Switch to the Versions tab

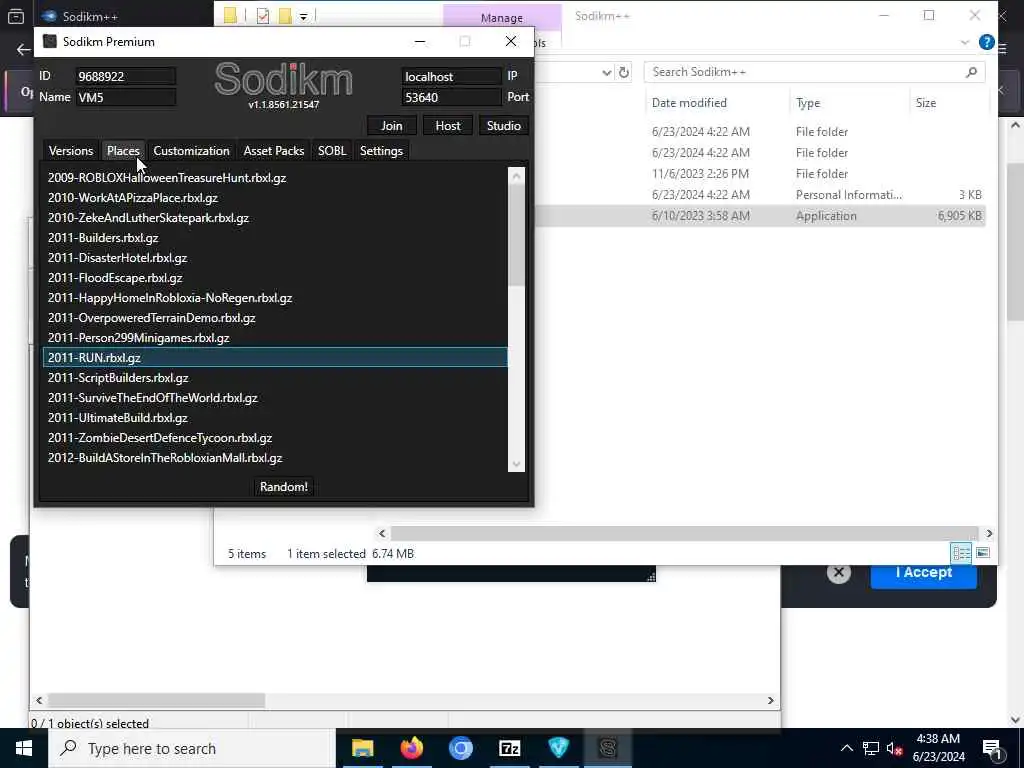coord(71,151)
